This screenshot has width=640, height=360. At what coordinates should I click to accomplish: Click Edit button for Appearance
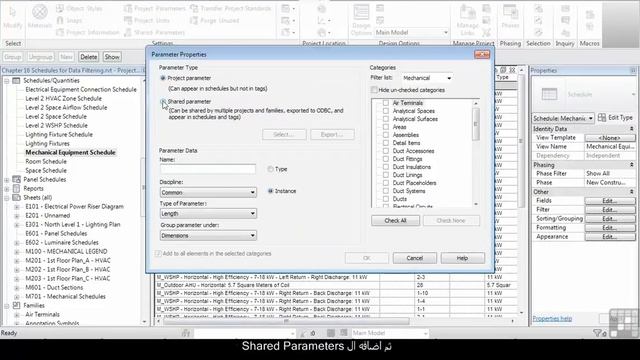[x=610, y=237]
